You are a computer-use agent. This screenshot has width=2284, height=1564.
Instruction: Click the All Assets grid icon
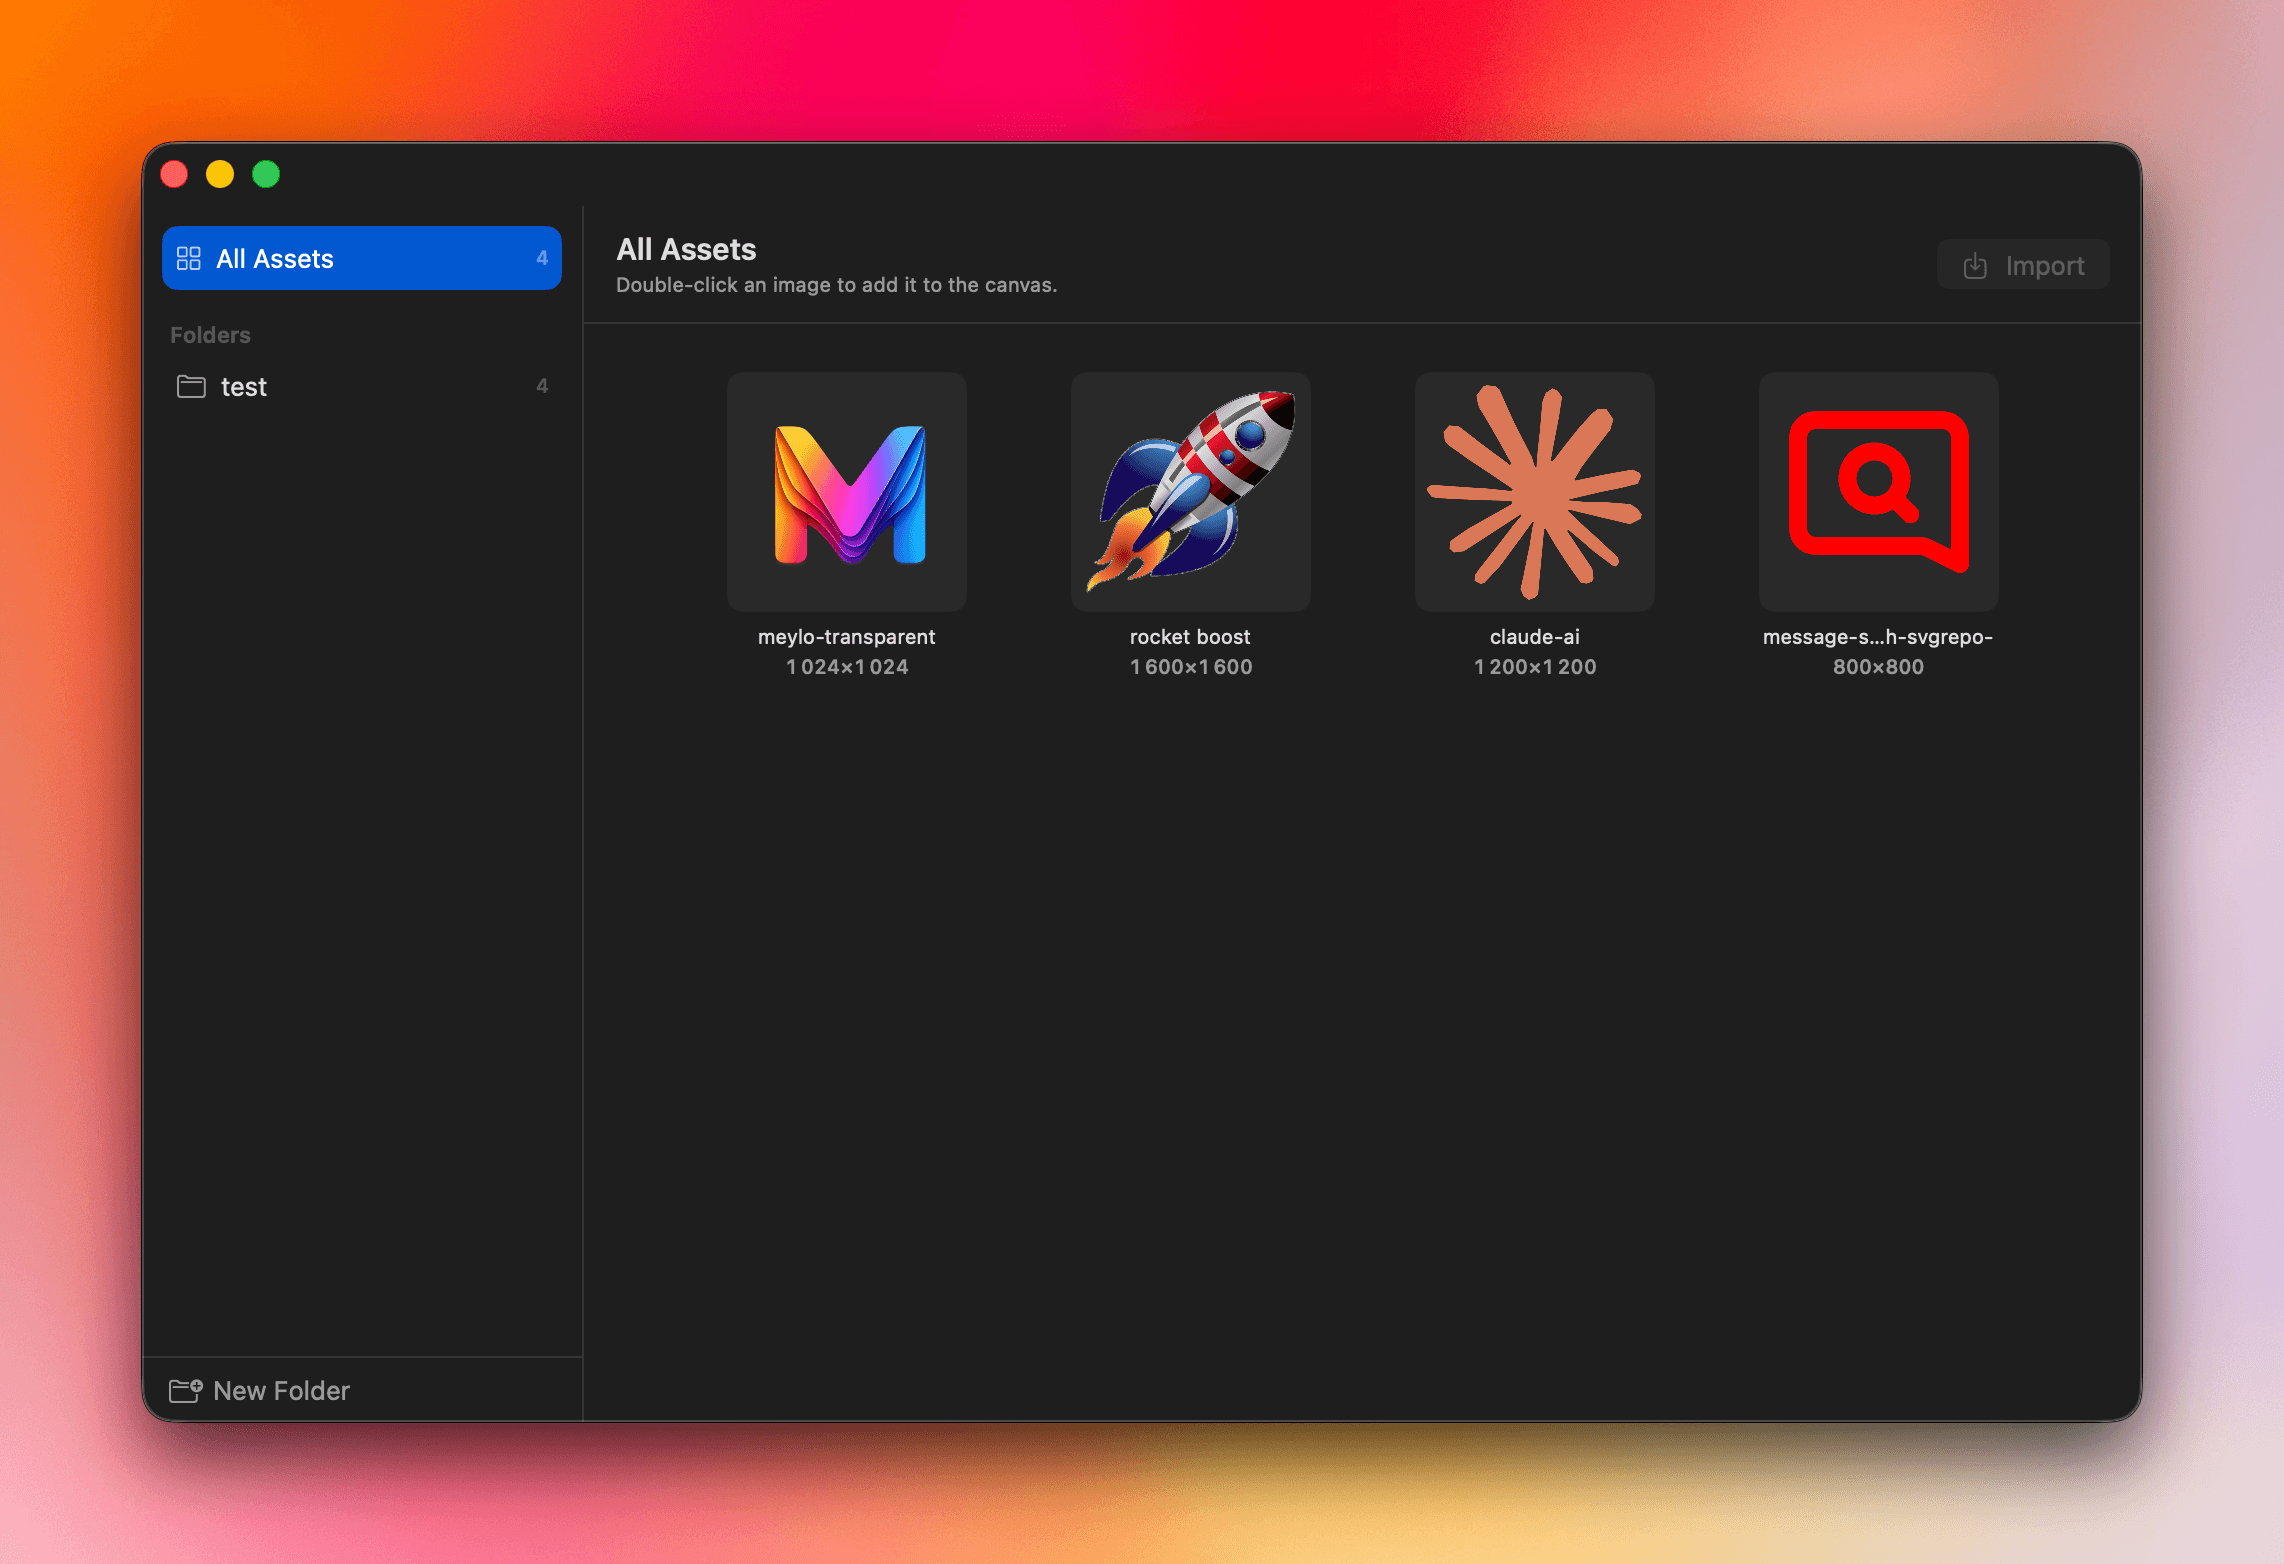pos(189,259)
